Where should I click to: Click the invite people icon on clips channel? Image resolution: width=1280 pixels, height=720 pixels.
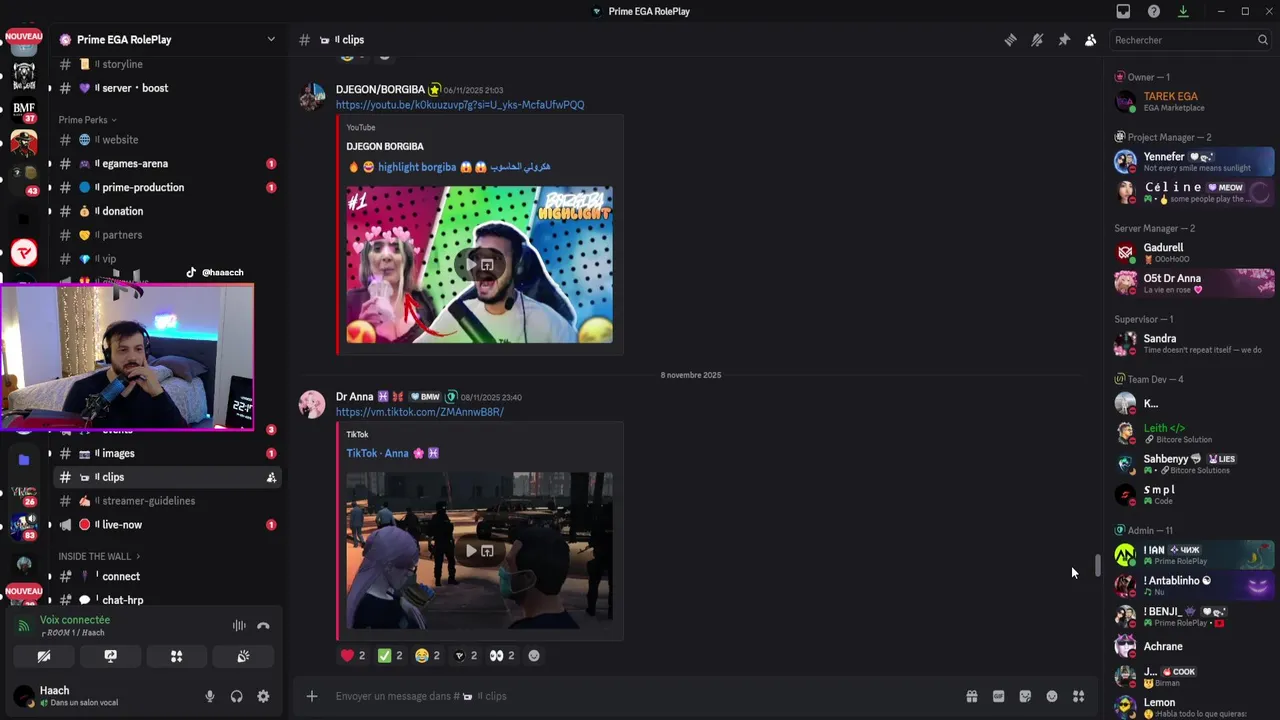coord(271,478)
